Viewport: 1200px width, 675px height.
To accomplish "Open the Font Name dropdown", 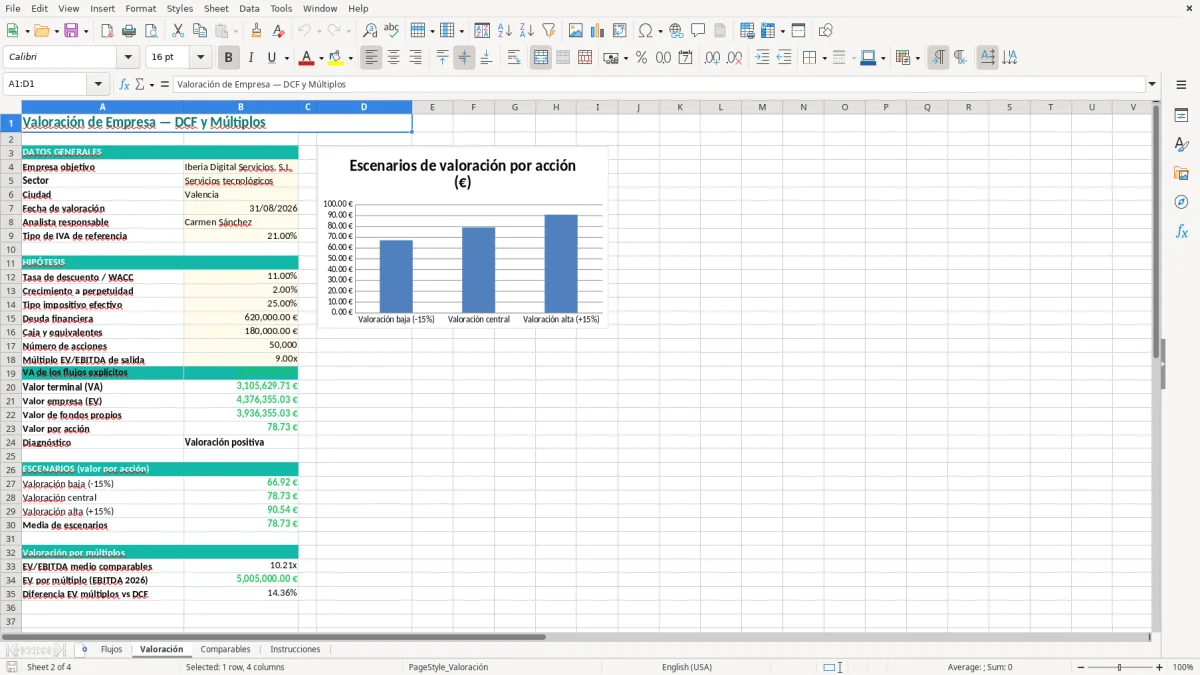I will (127, 58).
